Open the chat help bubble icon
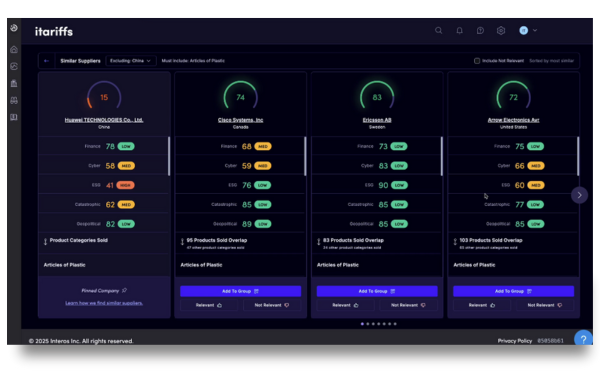The image size is (600, 375). [480, 31]
